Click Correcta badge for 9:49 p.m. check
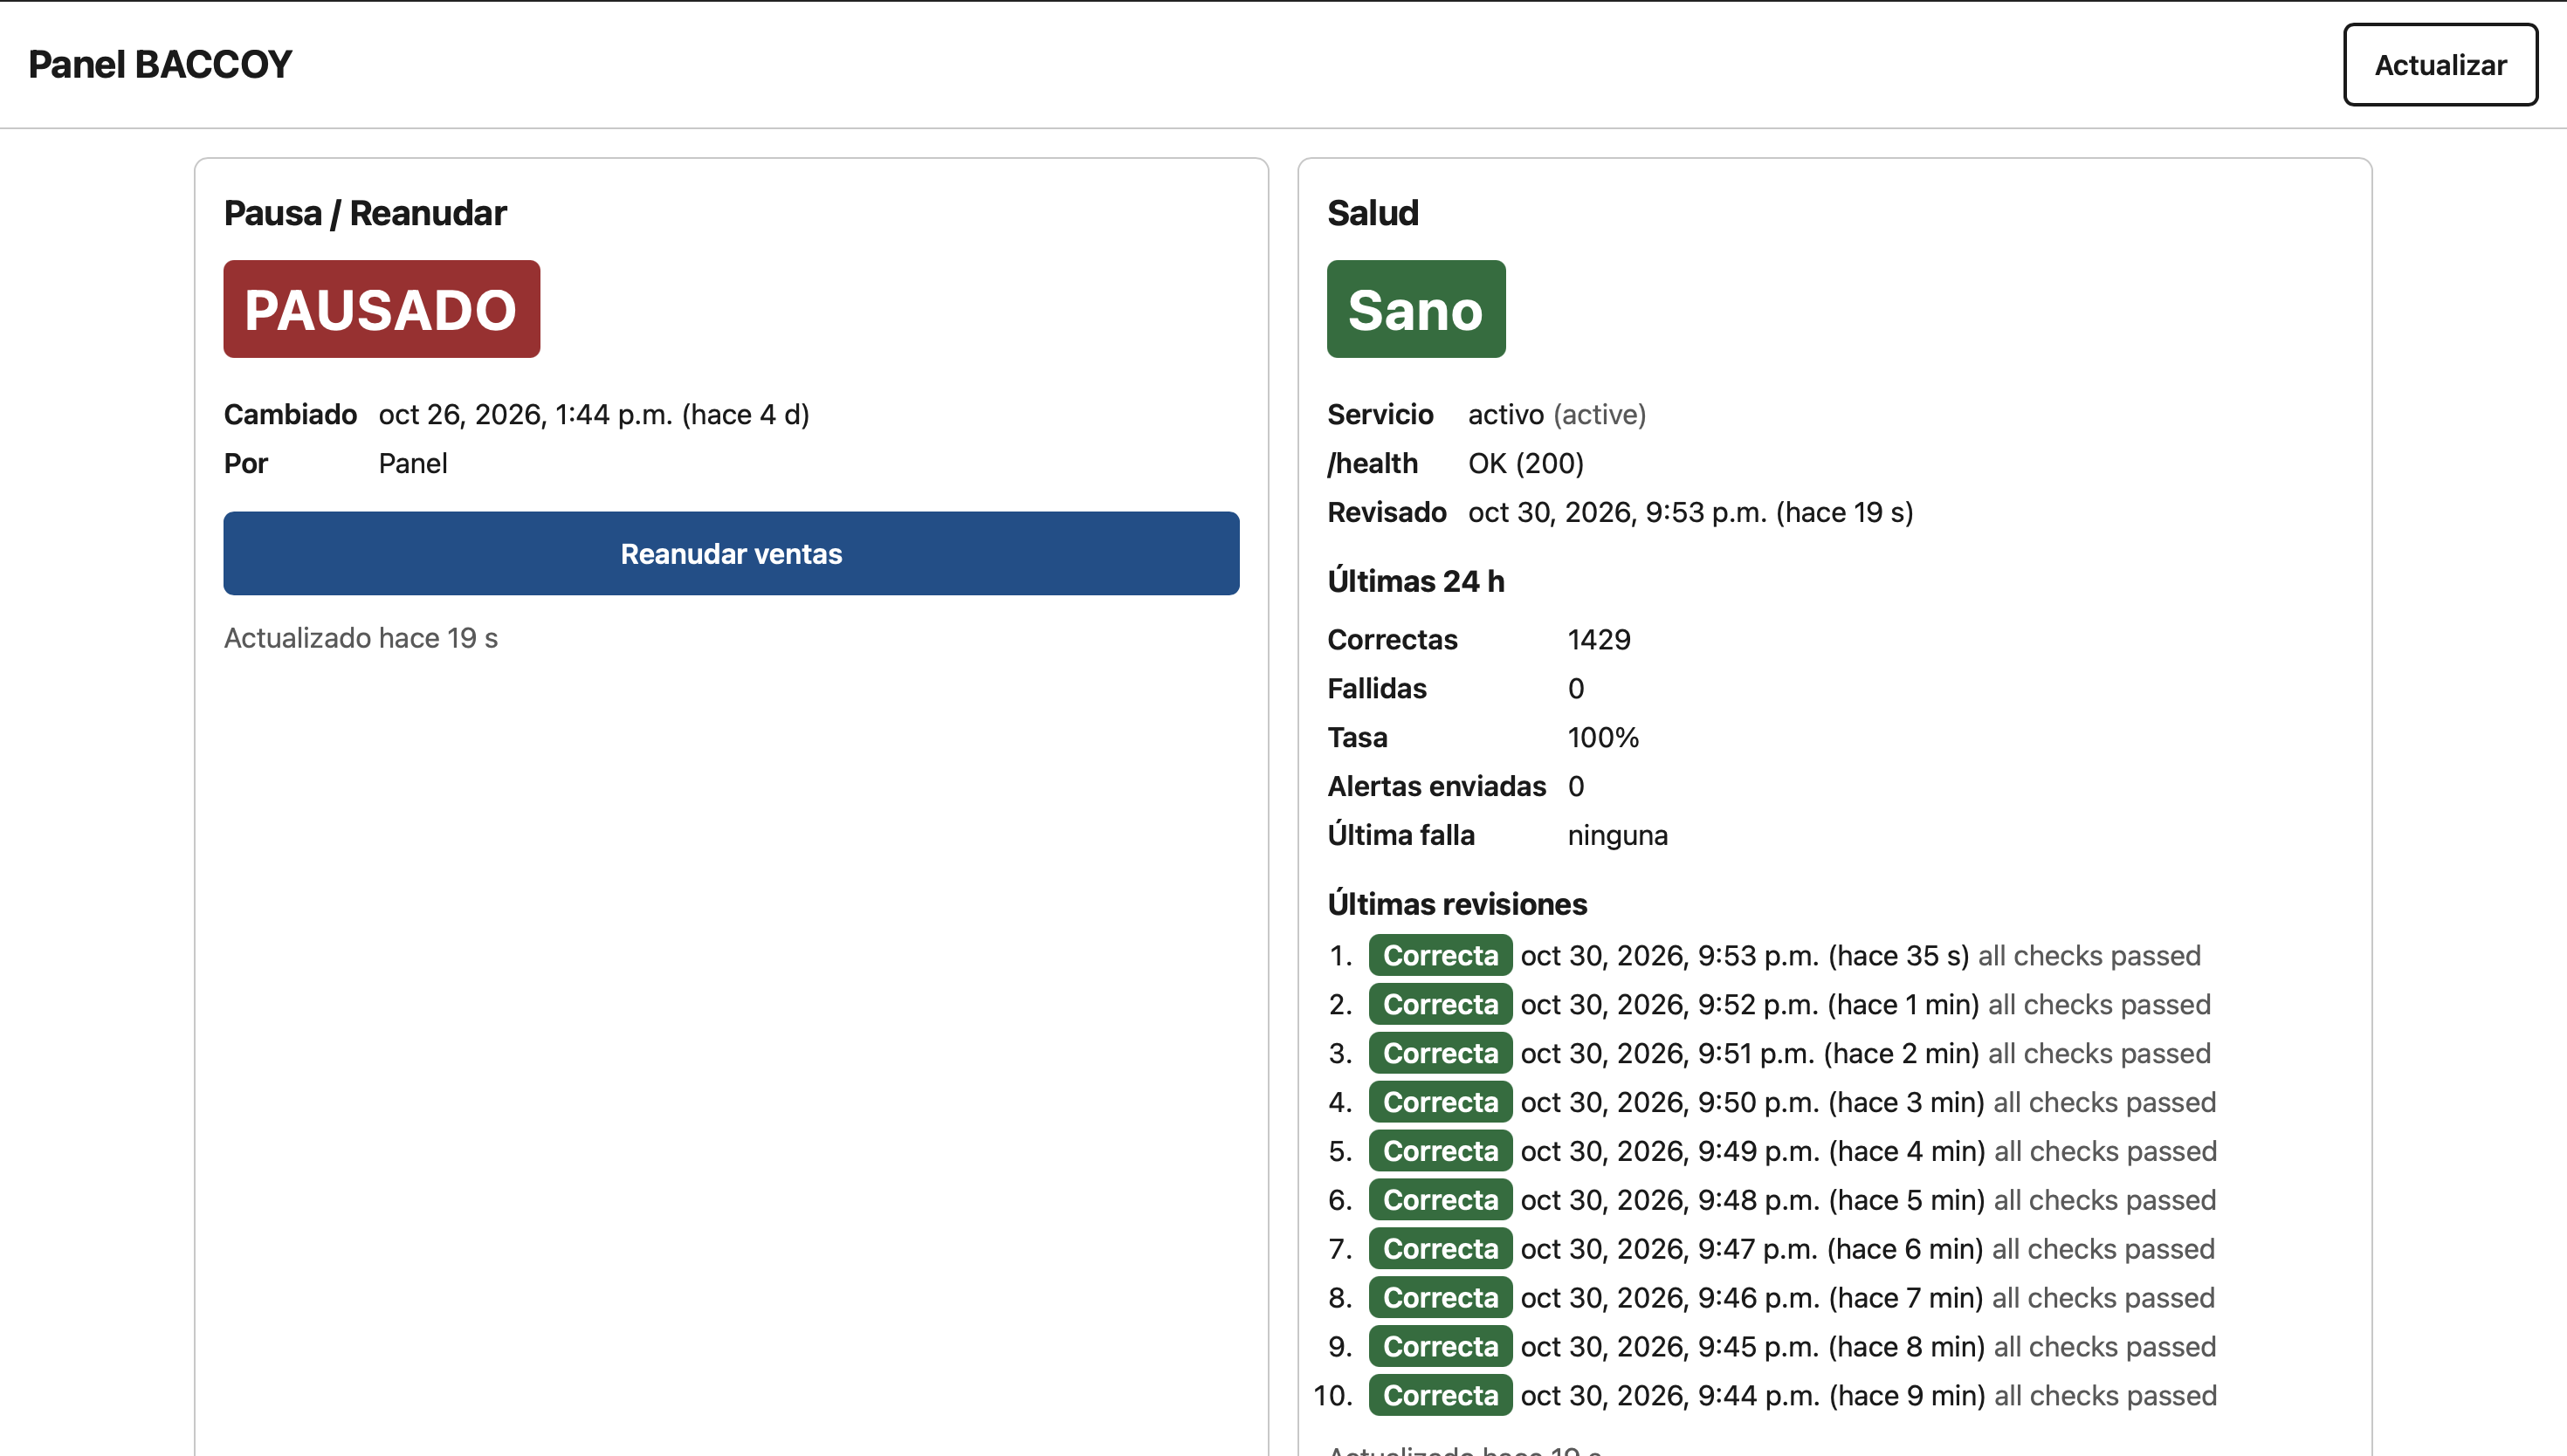 pos(1440,1151)
